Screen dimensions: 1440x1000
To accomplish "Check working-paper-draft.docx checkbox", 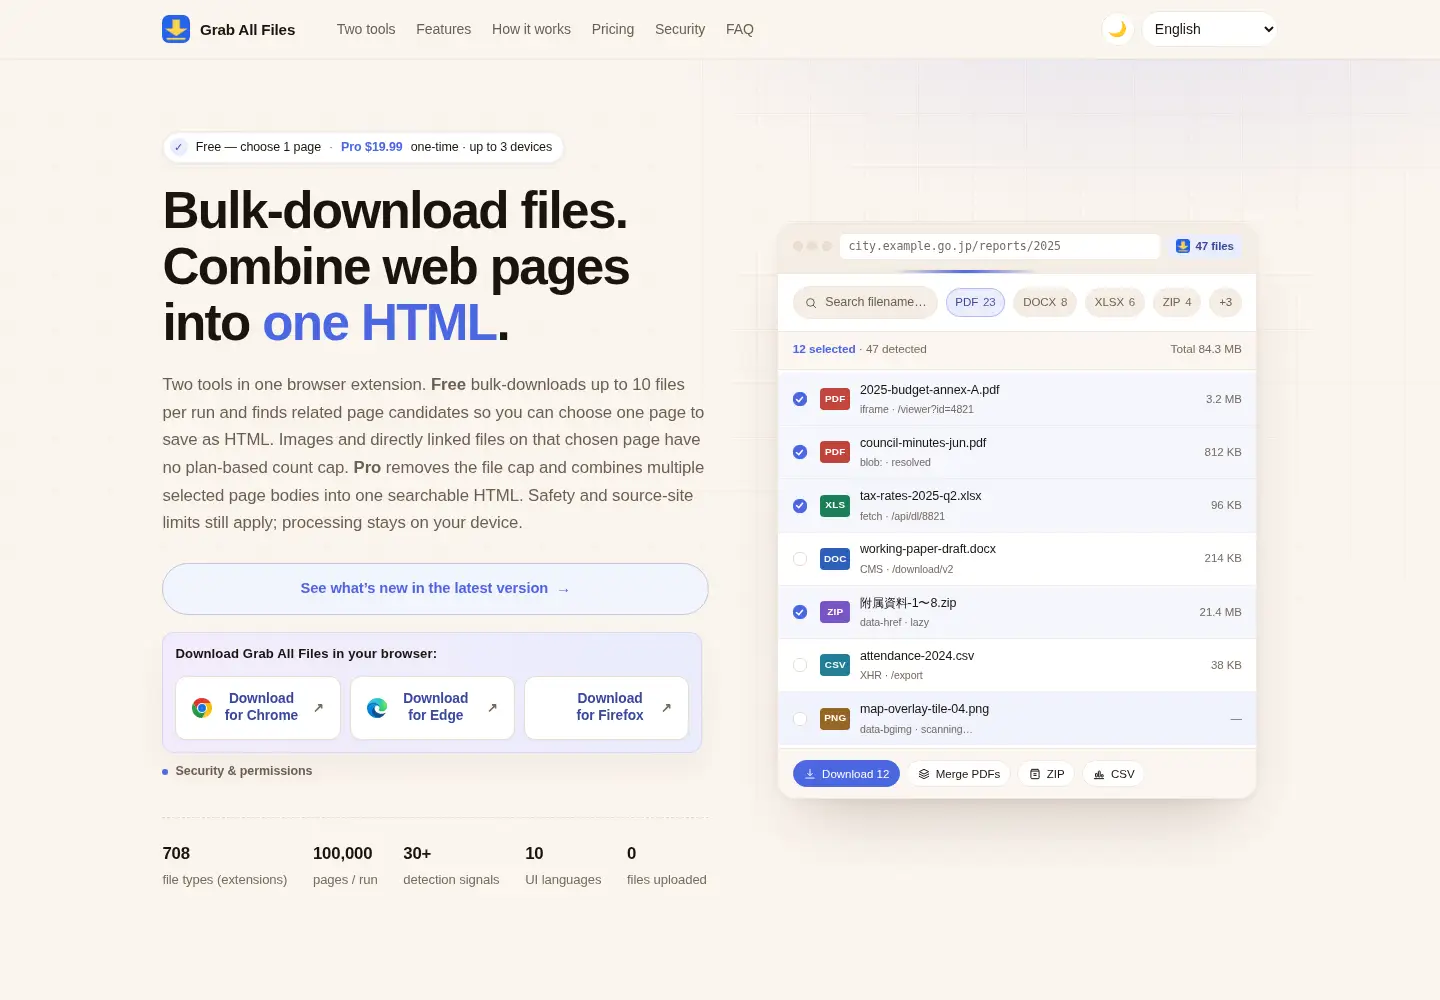I will tap(800, 559).
